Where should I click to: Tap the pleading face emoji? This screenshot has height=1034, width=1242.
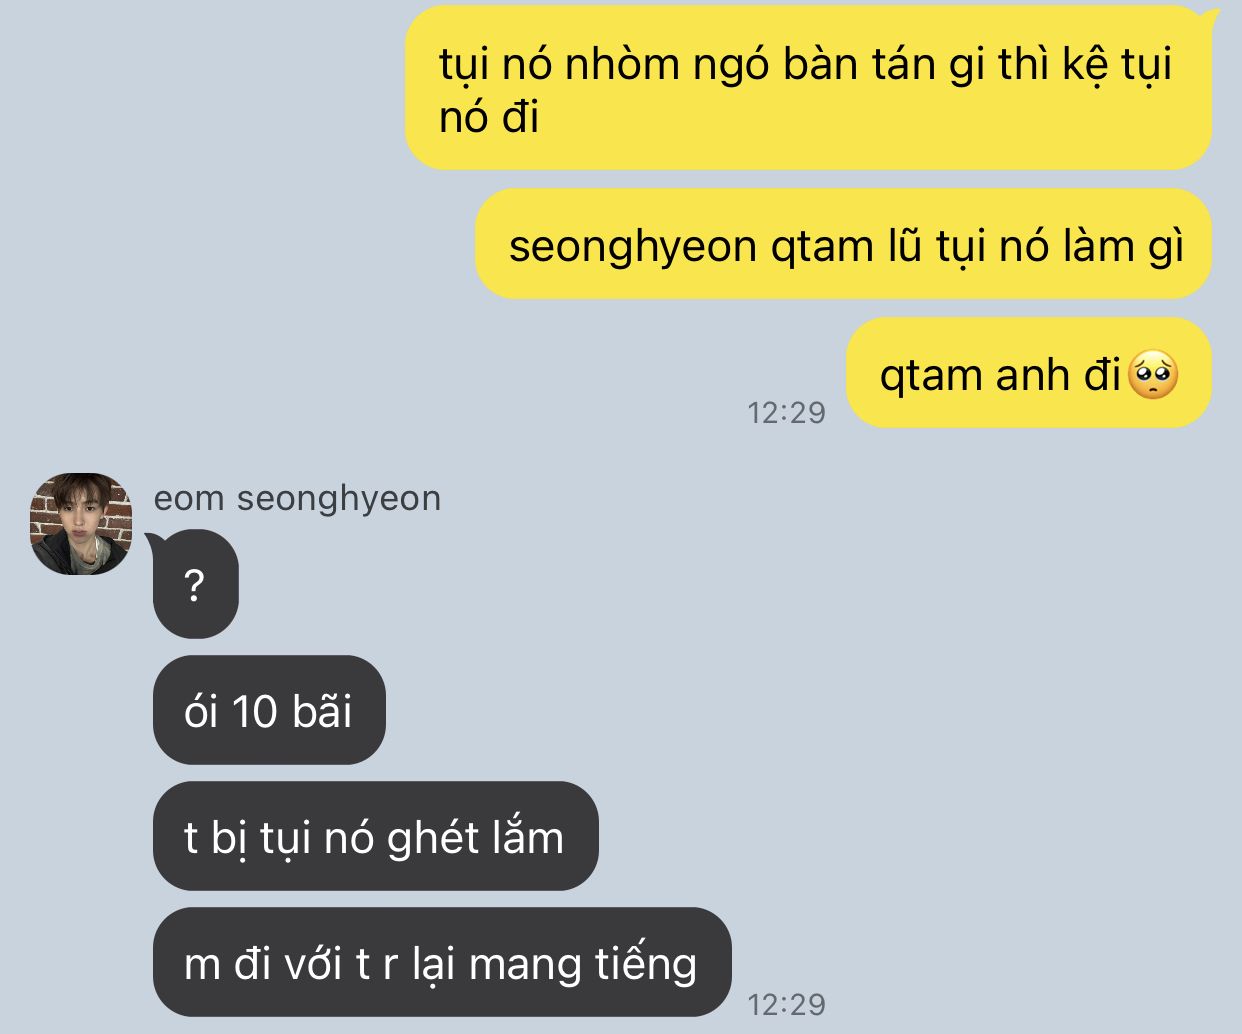pyautogui.click(x=1153, y=376)
